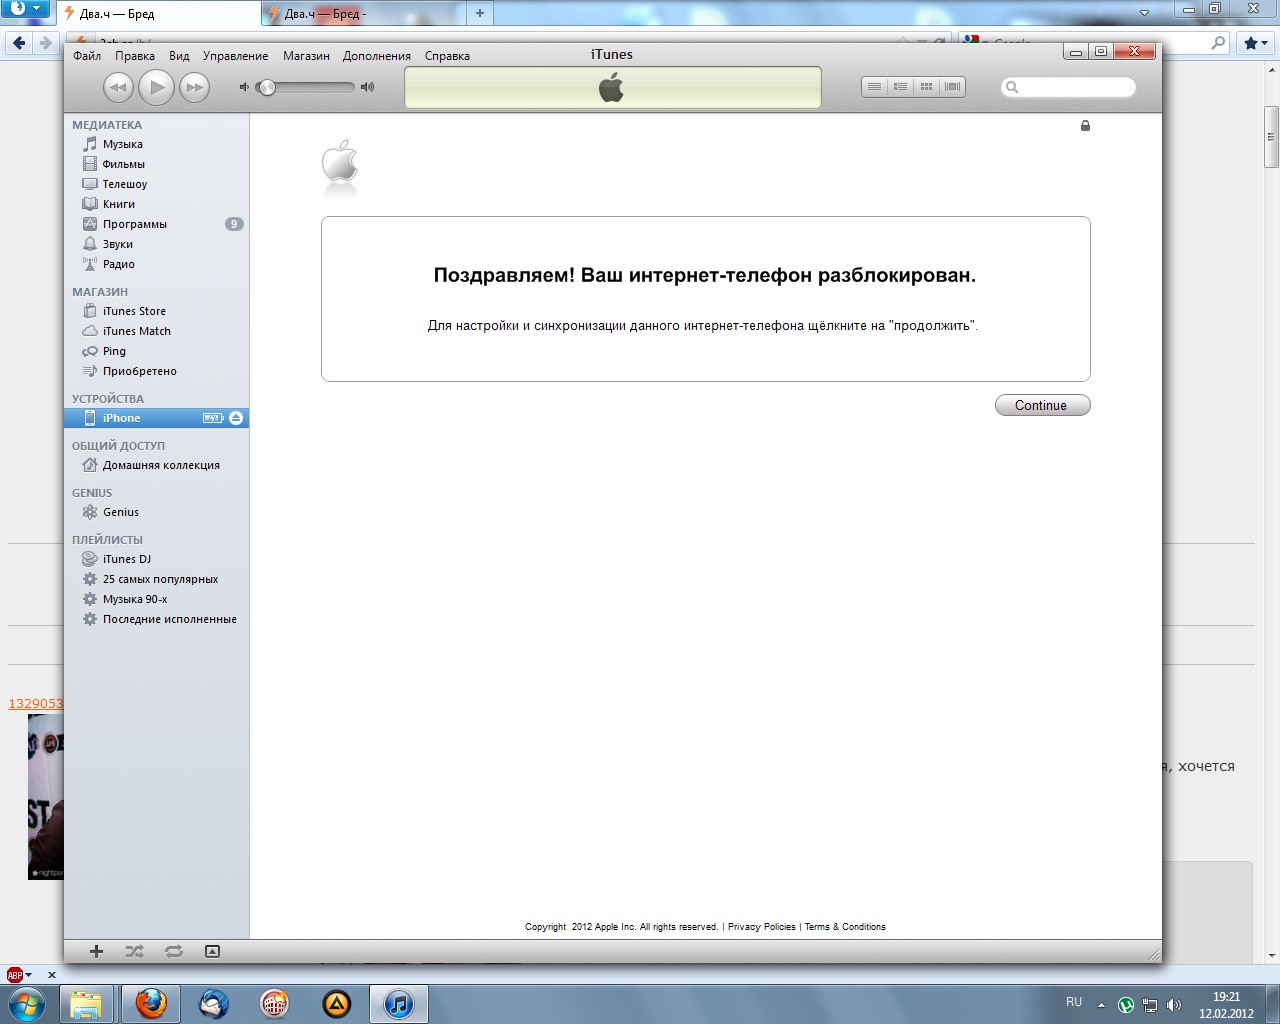Open the Windows Start menu
The width and height of the screenshot is (1280, 1024).
coord(26,1003)
